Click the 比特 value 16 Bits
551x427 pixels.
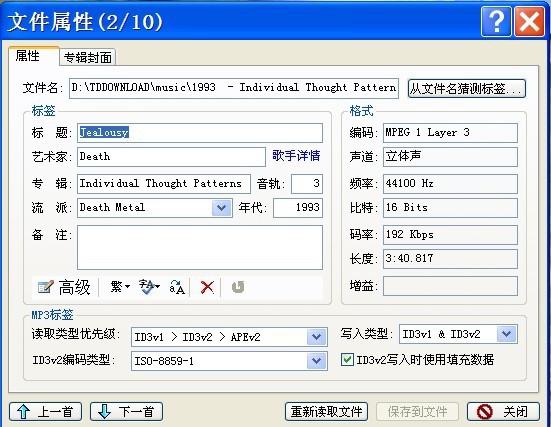pos(450,208)
